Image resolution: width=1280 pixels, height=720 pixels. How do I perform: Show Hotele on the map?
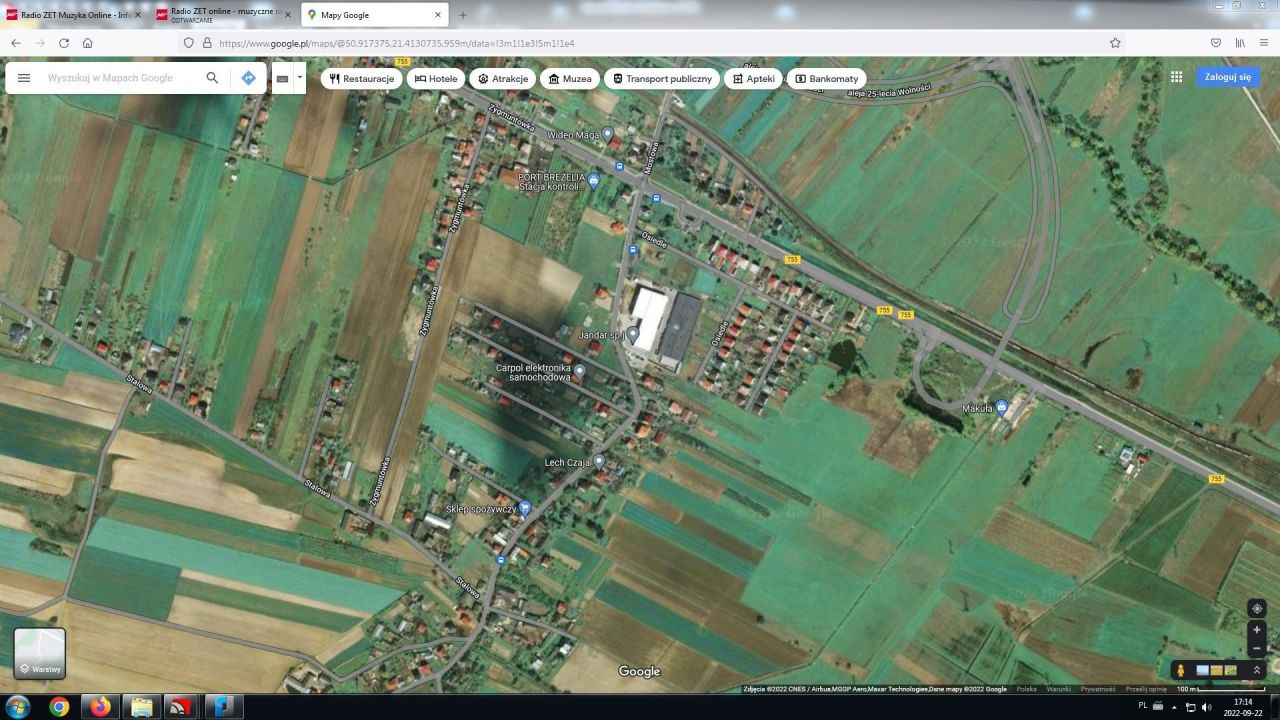click(435, 78)
